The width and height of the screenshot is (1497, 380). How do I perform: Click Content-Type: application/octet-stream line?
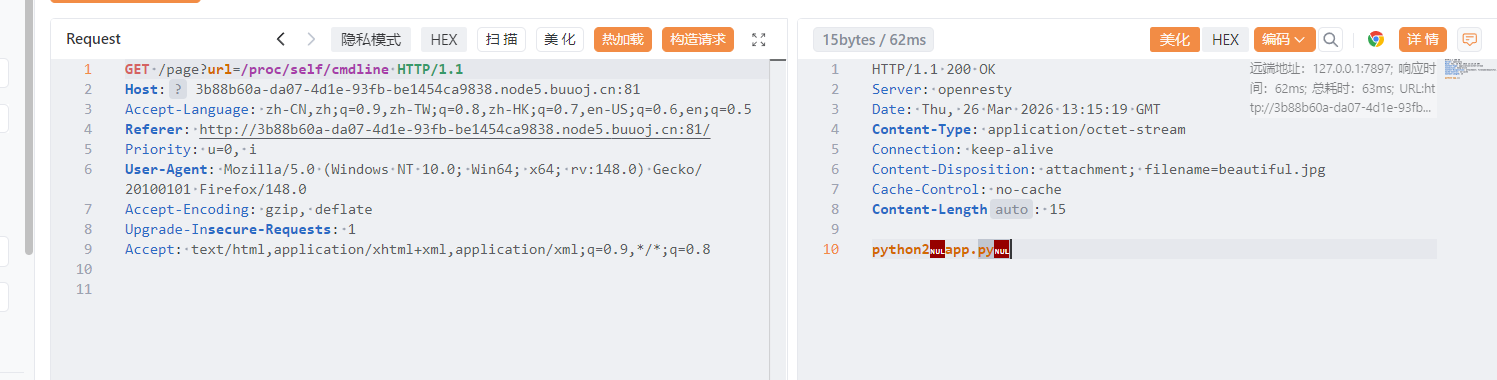click(1028, 129)
